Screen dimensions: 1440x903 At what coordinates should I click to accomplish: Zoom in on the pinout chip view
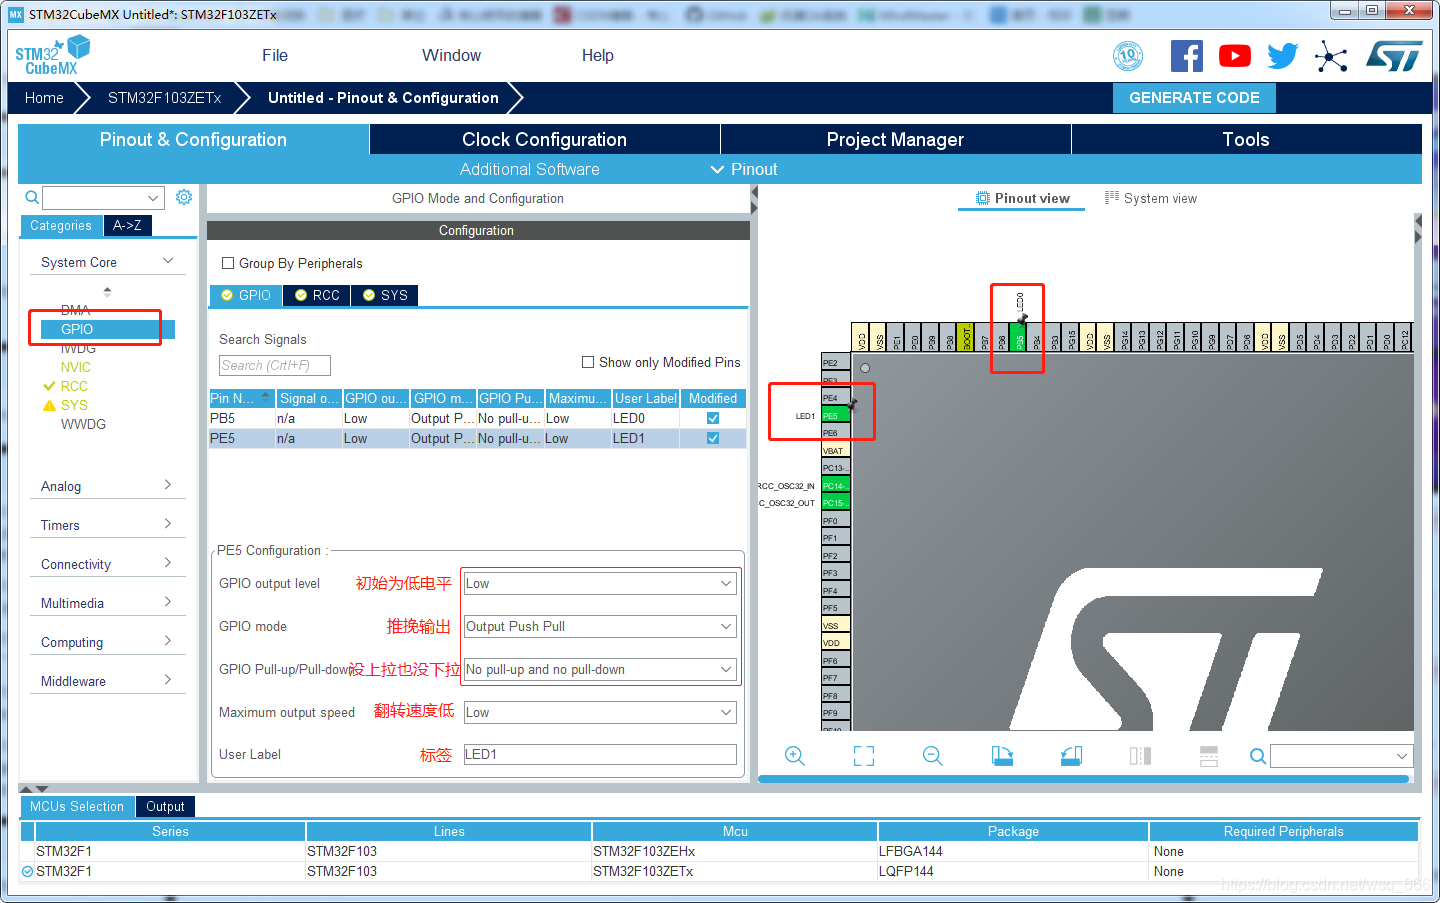pos(795,756)
